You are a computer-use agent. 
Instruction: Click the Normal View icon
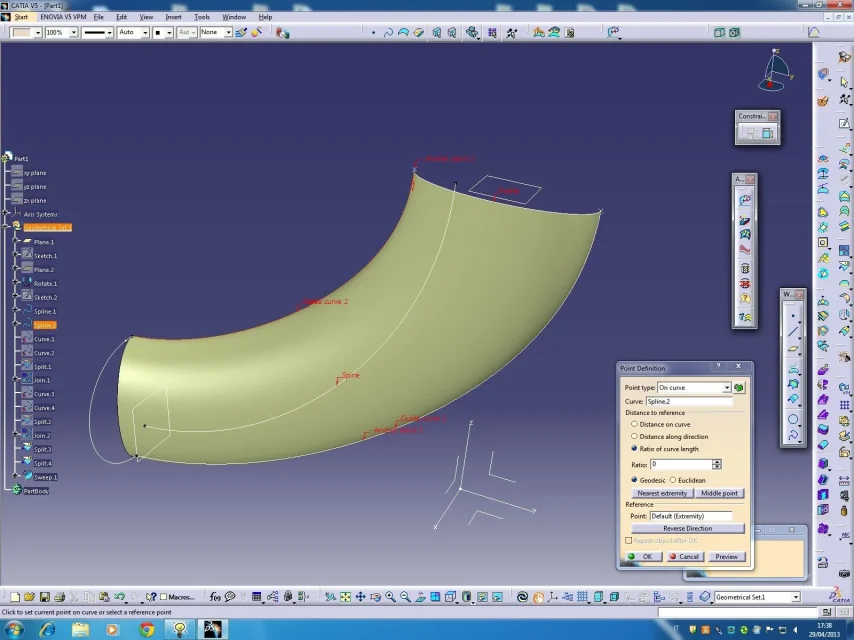420,597
